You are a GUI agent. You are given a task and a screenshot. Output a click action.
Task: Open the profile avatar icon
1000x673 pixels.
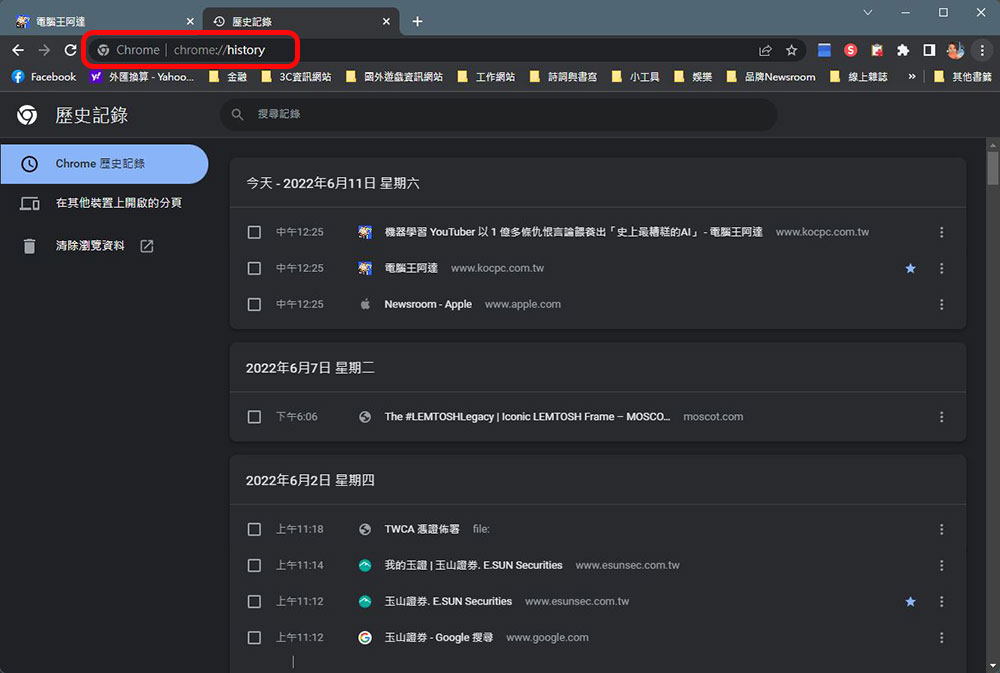(x=955, y=50)
